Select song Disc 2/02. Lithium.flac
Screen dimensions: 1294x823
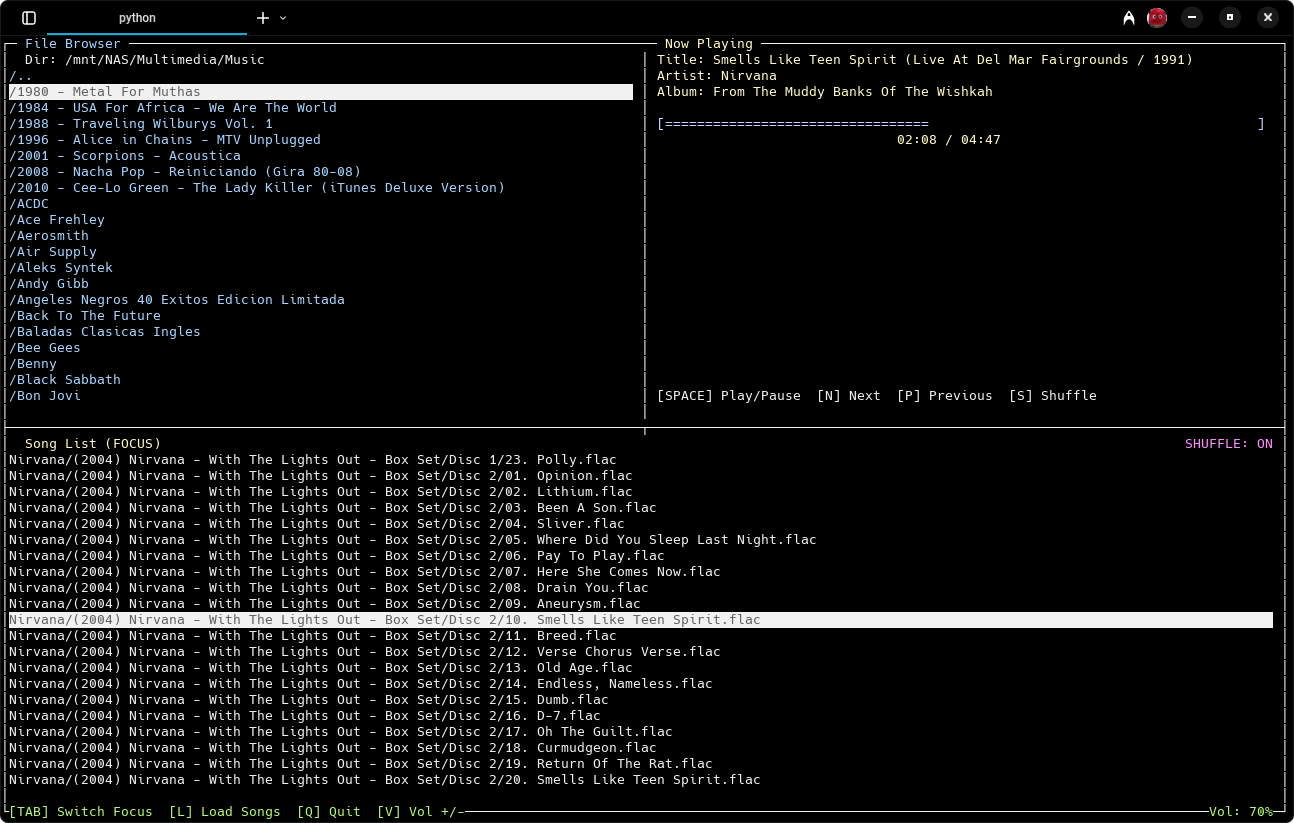point(321,492)
